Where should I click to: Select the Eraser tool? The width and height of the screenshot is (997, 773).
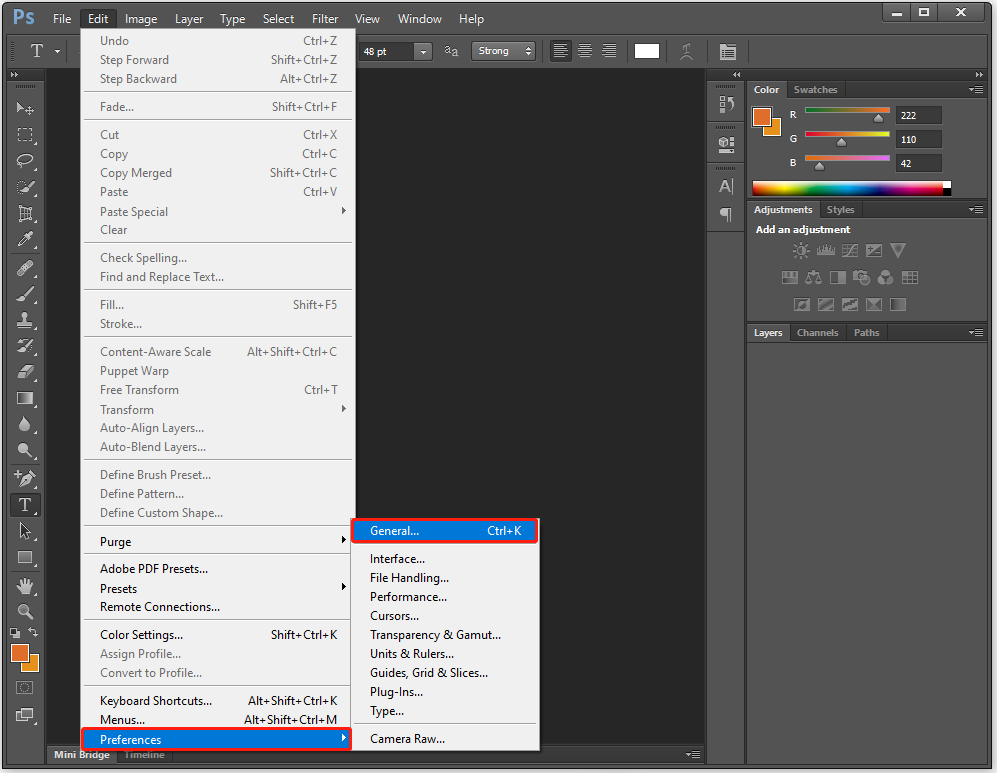pyautogui.click(x=25, y=372)
